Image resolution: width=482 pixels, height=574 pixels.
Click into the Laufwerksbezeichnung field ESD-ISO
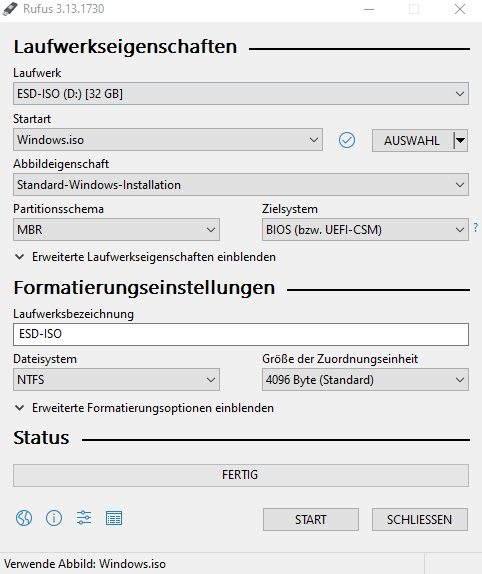click(241, 334)
